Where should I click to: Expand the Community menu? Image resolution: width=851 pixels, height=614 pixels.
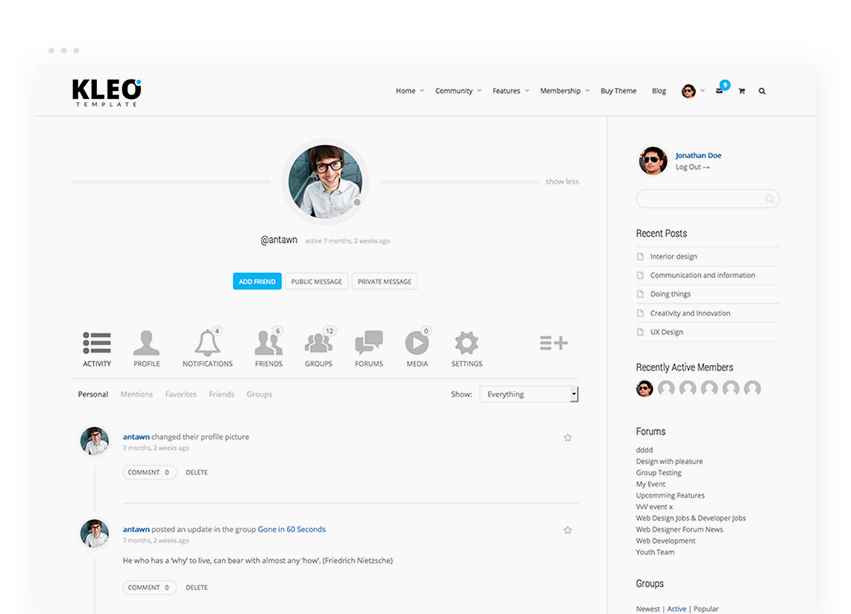(x=458, y=91)
